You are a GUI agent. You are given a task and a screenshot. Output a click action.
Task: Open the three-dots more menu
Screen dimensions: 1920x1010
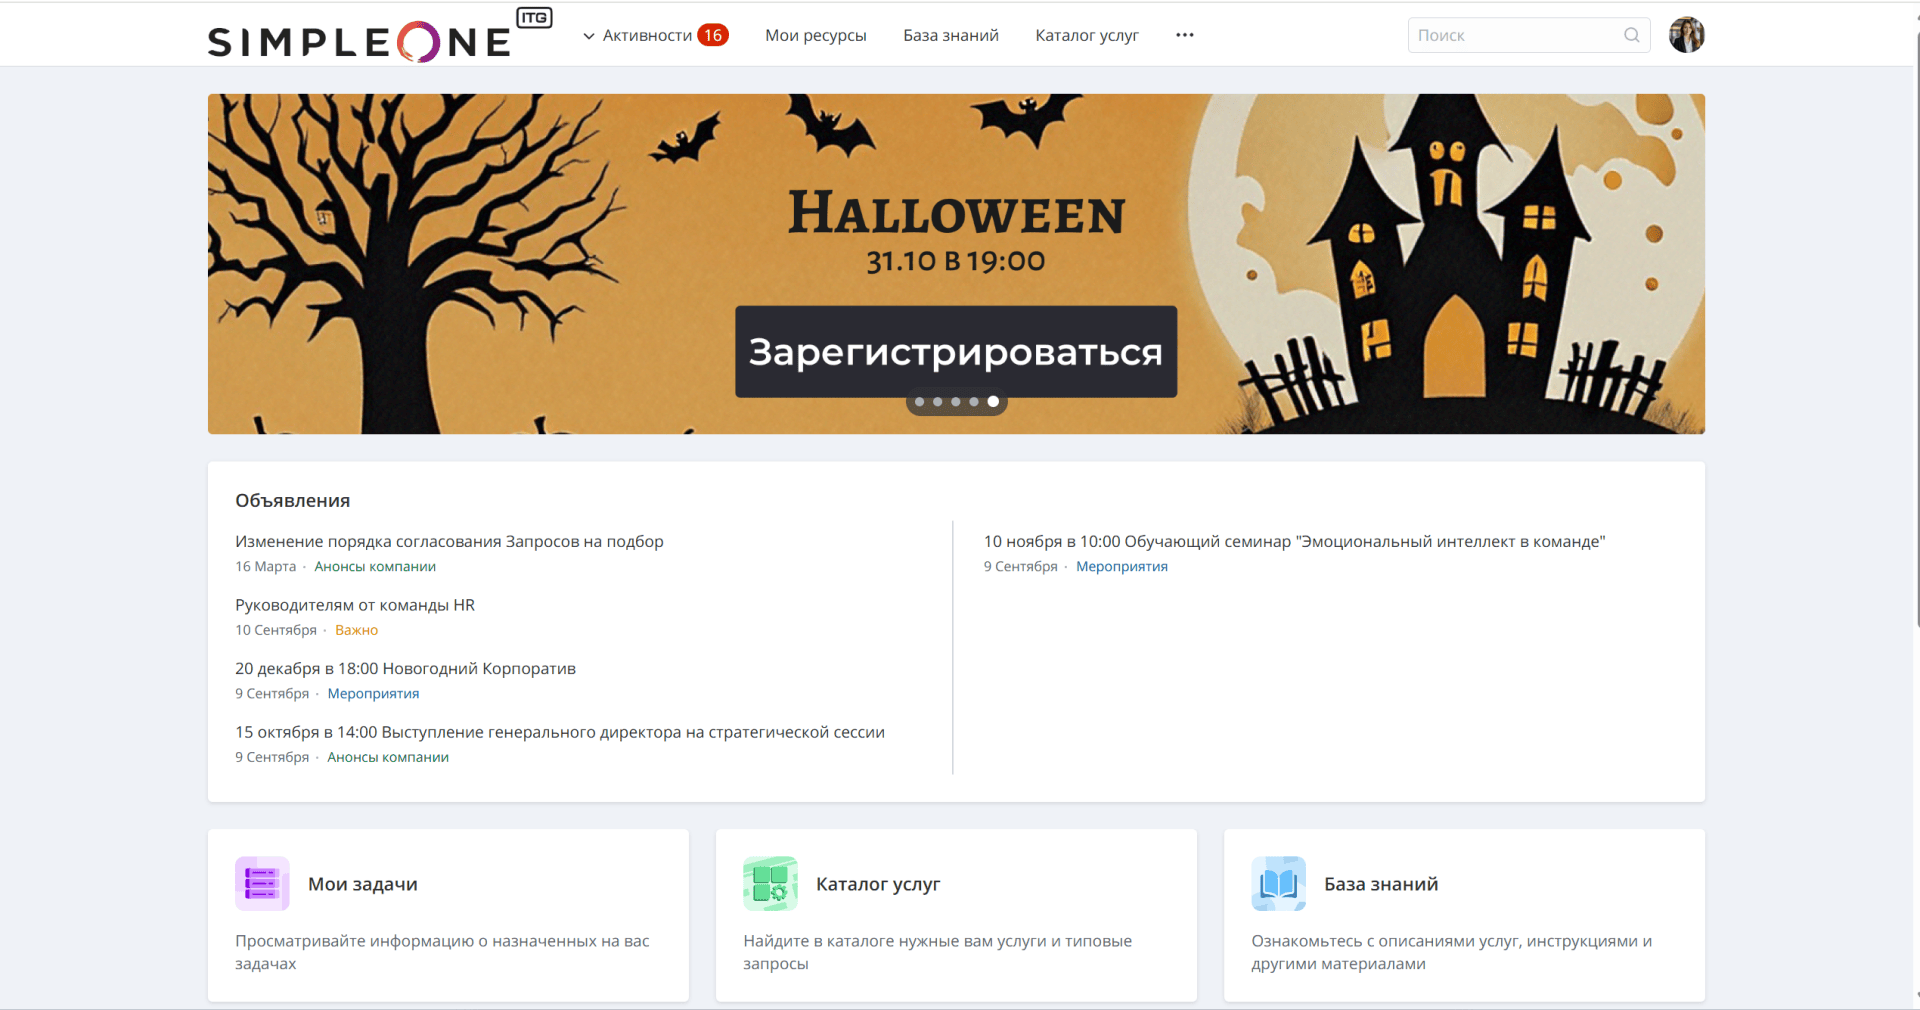click(1185, 35)
